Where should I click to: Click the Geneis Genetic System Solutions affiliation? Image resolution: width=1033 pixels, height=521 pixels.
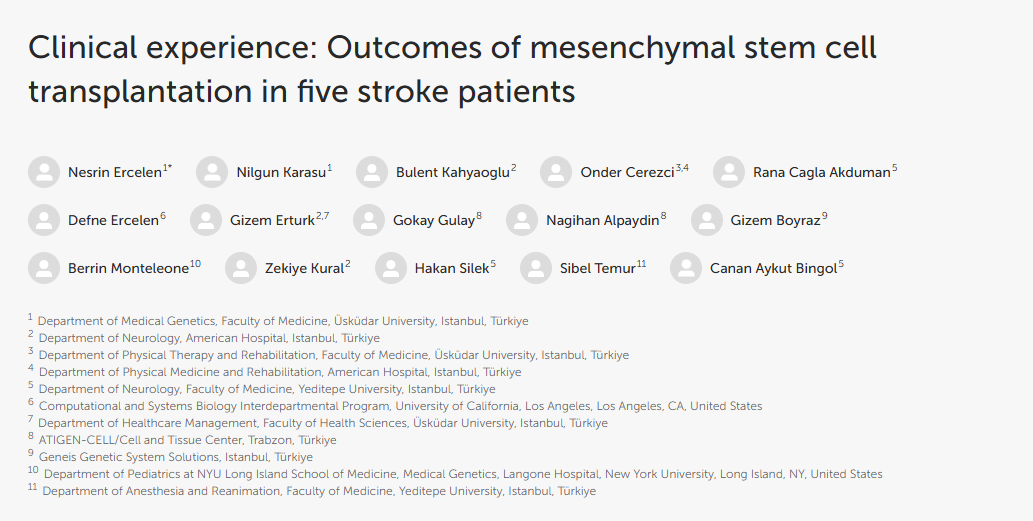pos(175,457)
